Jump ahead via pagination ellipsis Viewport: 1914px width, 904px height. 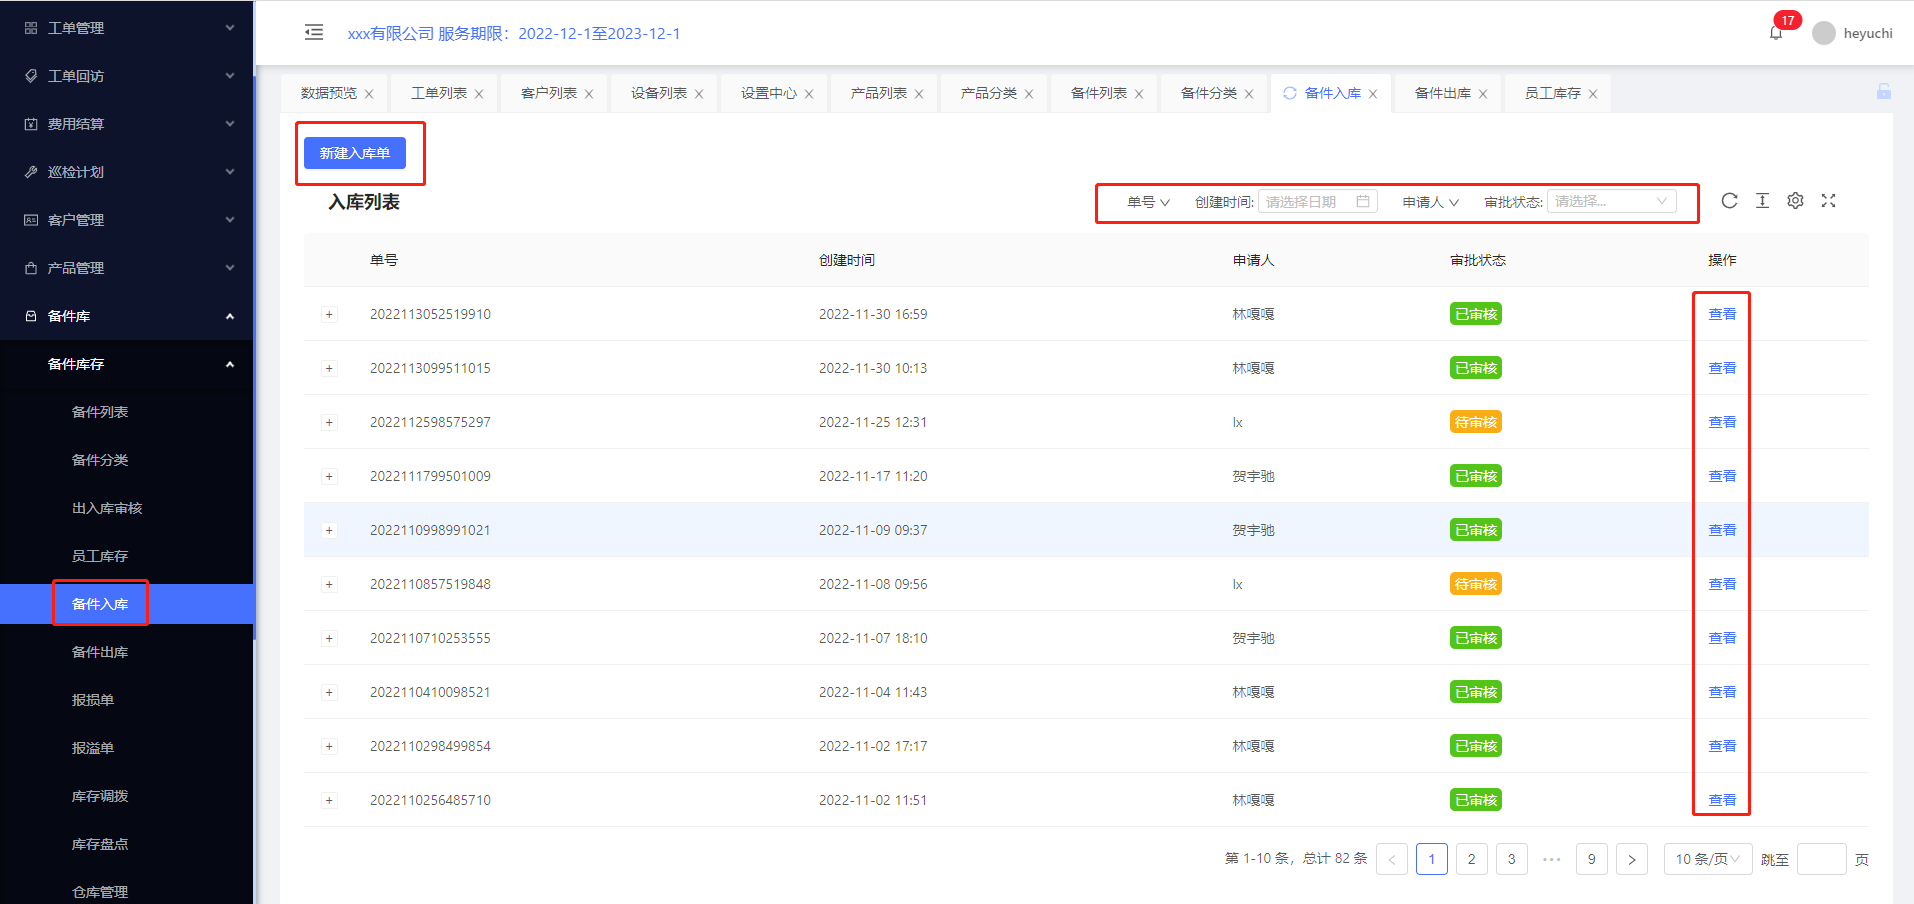[1552, 859]
